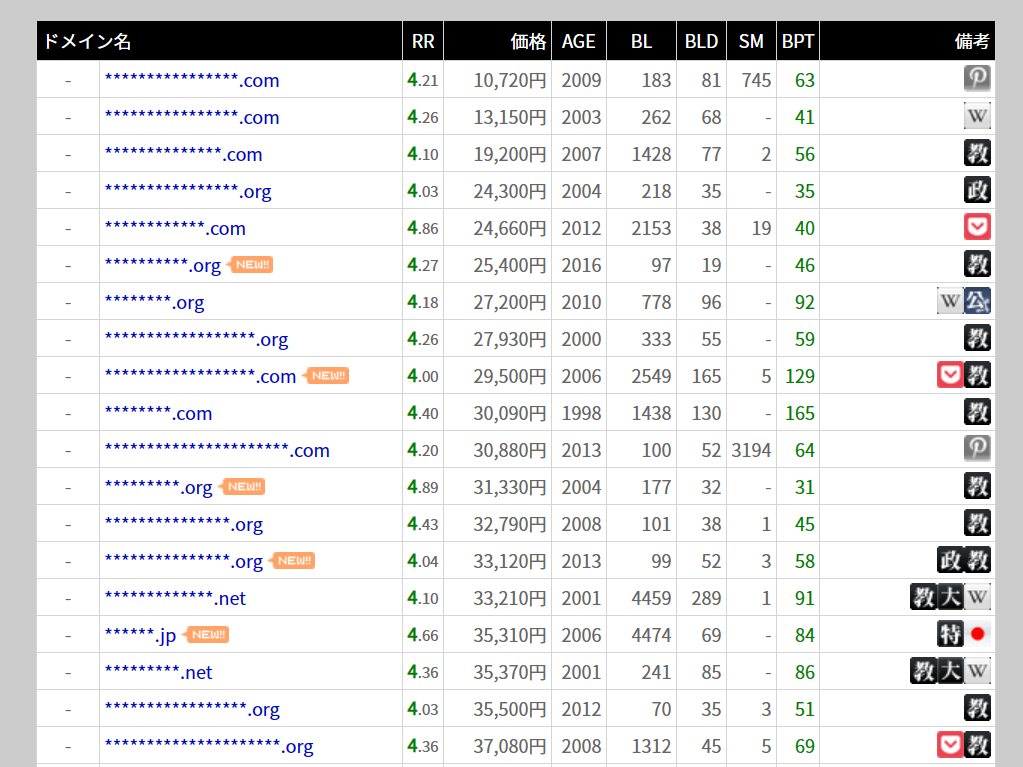Viewport: 1023px width, 767px height.
Task: Click the 特 icon in the .jp row
Action: point(950,634)
